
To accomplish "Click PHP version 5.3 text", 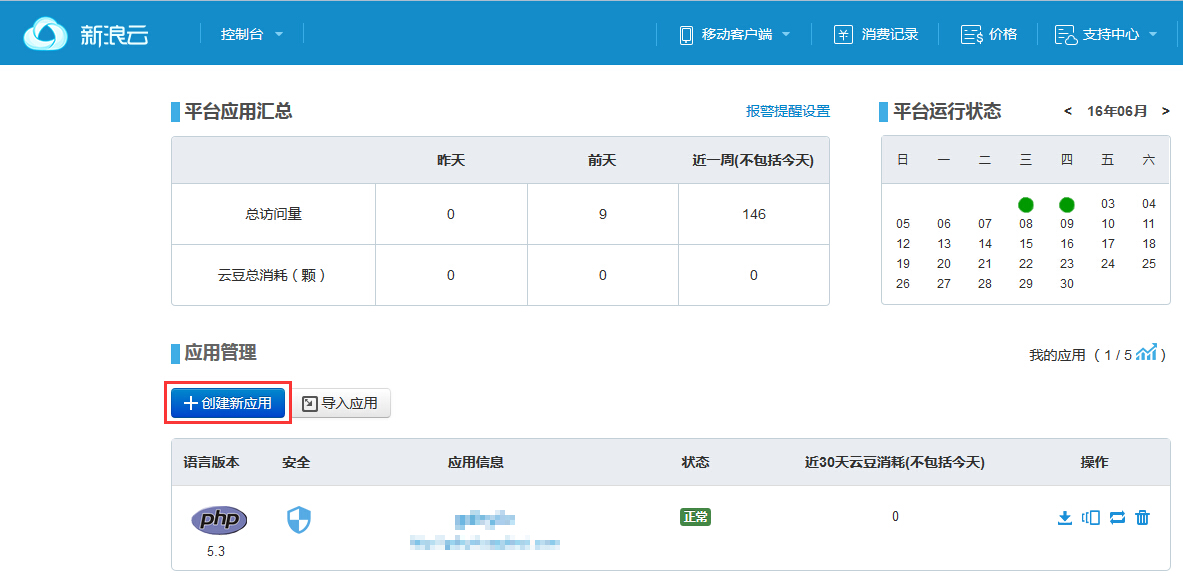I will 216,551.
